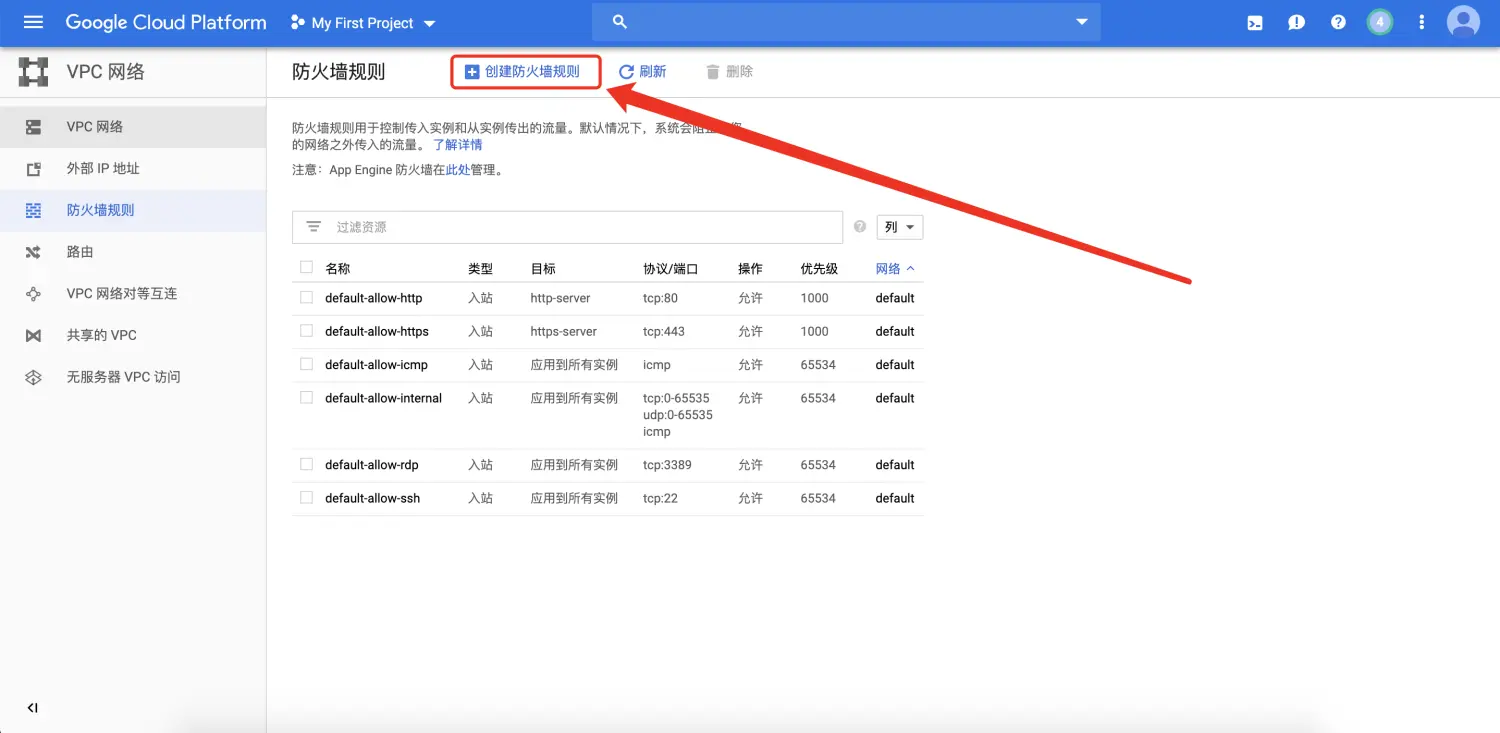
Task: Open the default-allow-ssh rule name
Action: pos(373,498)
